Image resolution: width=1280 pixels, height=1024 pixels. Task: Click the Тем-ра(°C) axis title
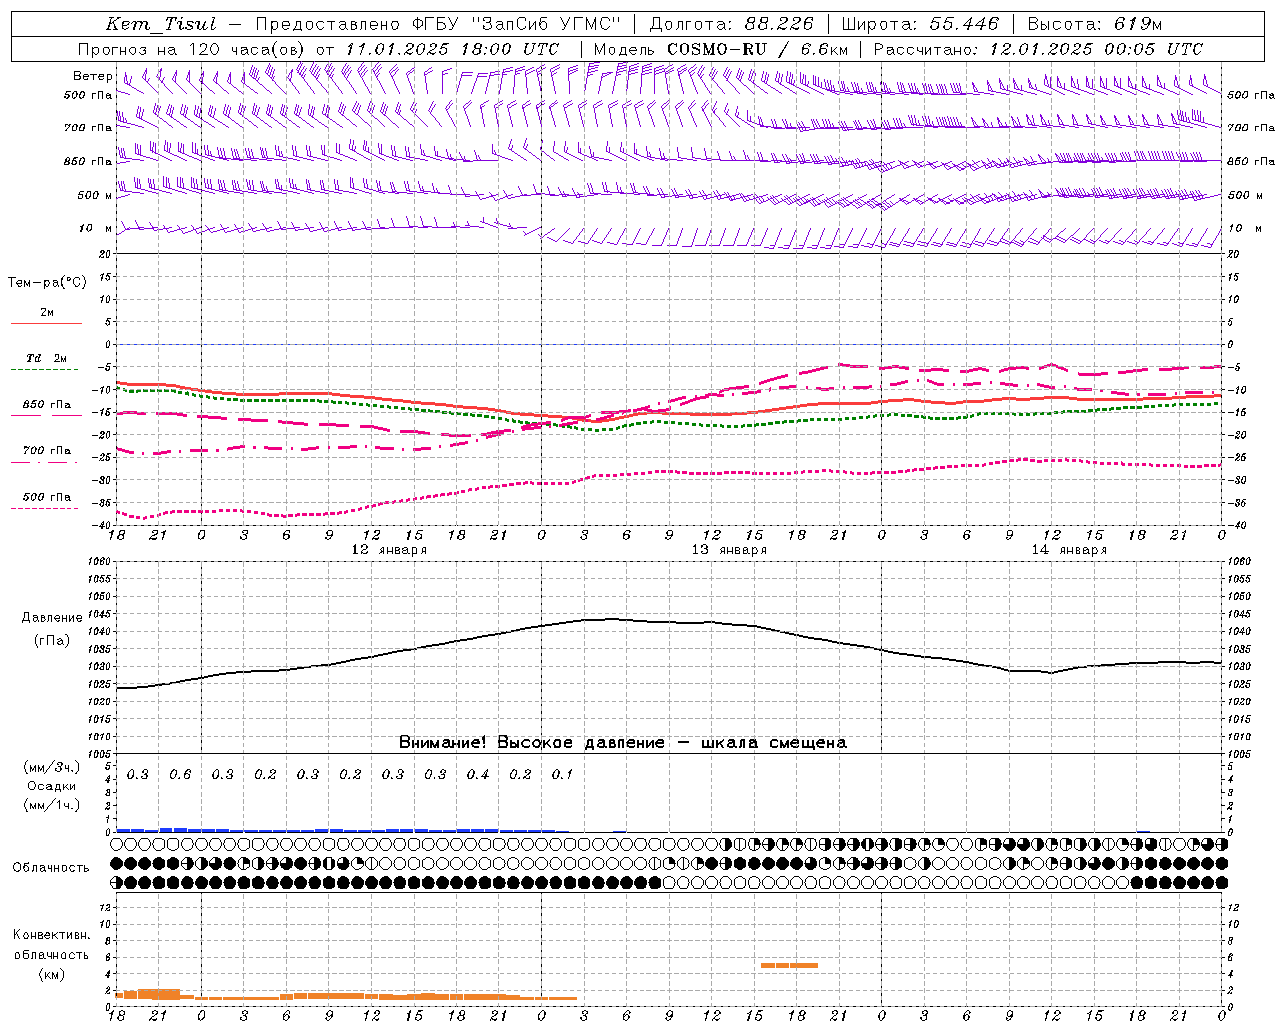click(47, 283)
